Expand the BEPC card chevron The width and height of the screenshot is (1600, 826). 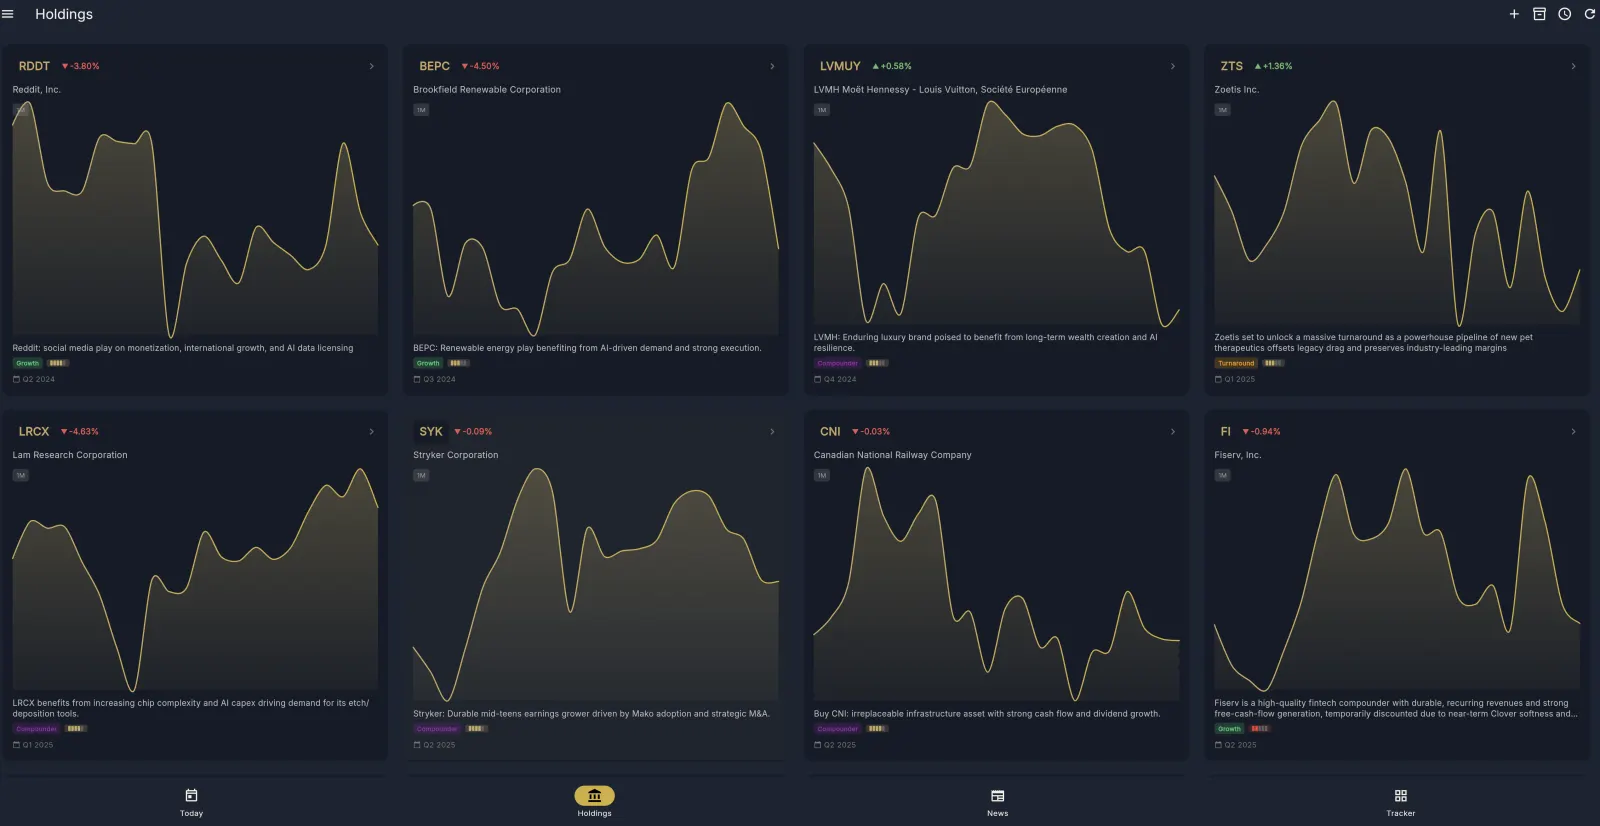tap(772, 66)
